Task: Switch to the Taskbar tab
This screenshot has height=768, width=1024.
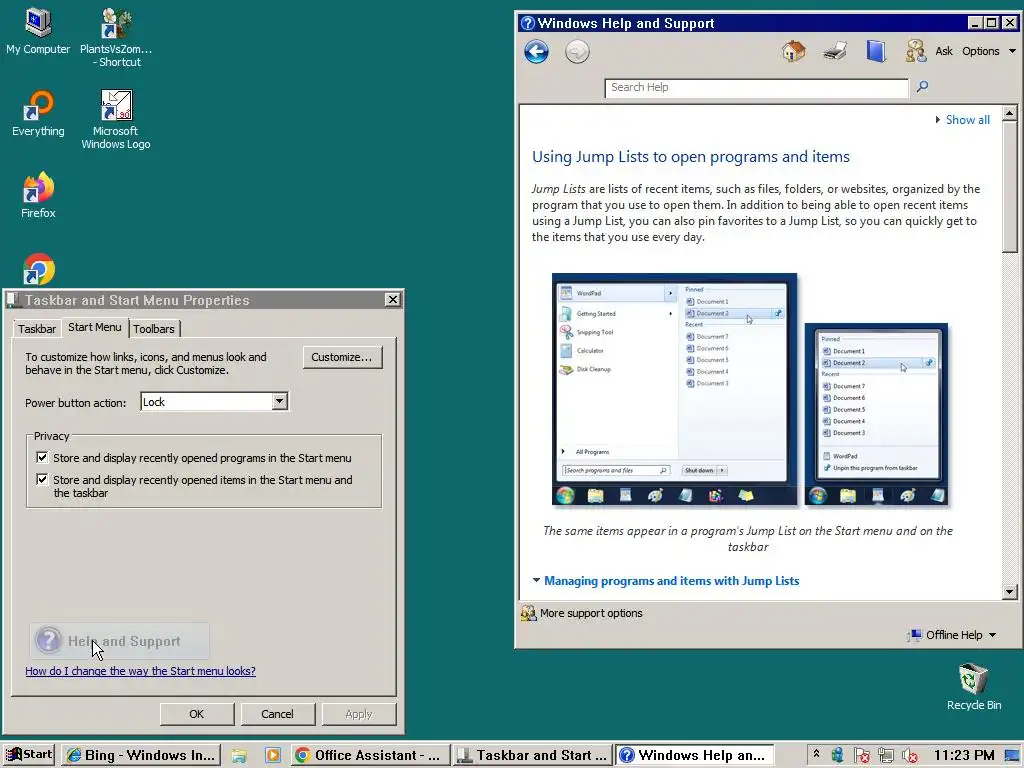Action: point(37,328)
